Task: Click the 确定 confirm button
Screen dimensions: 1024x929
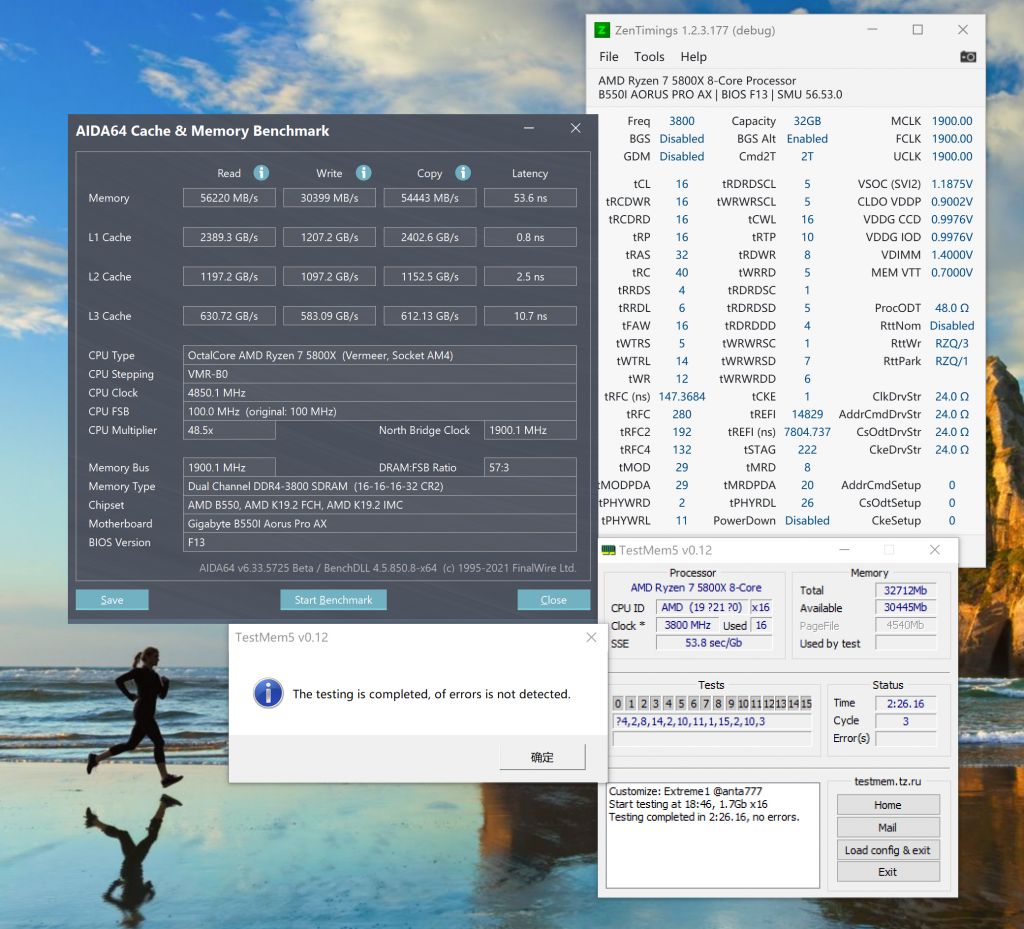Action: coord(542,757)
